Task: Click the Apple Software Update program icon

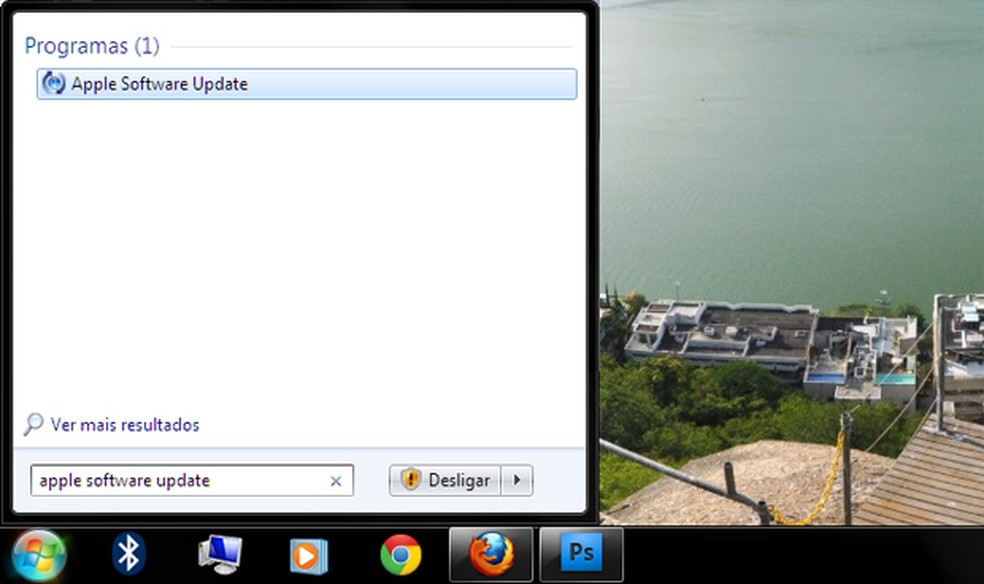Action: click(x=52, y=84)
